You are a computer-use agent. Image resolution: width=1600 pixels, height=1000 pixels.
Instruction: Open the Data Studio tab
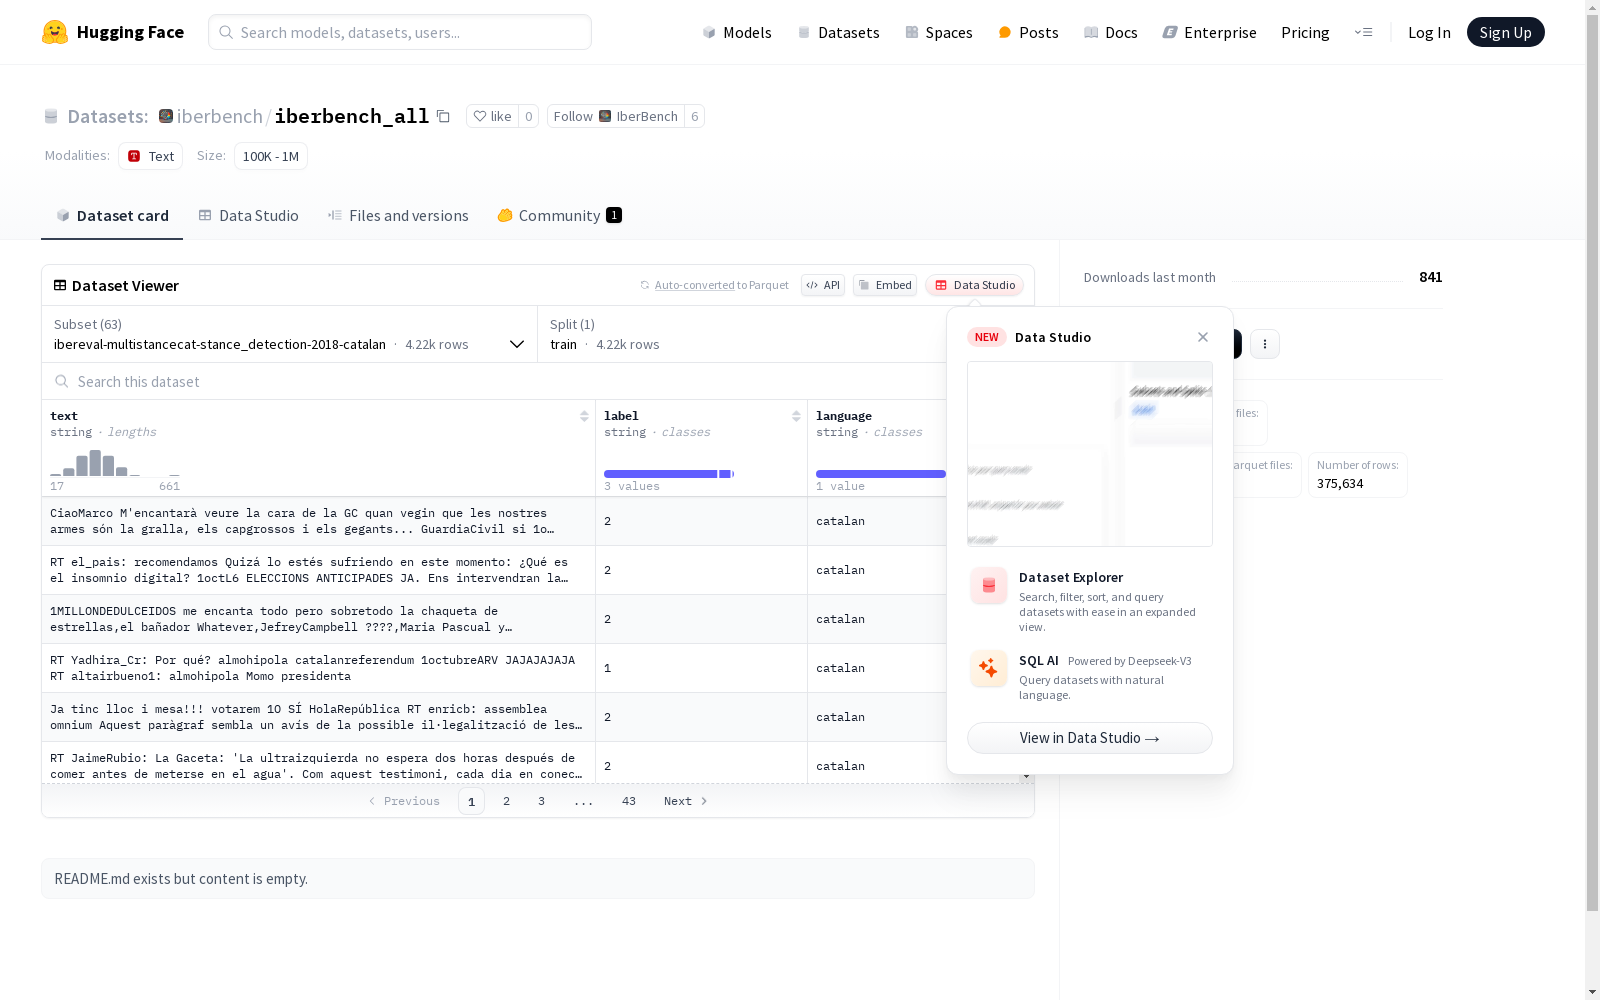(x=249, y=216)
